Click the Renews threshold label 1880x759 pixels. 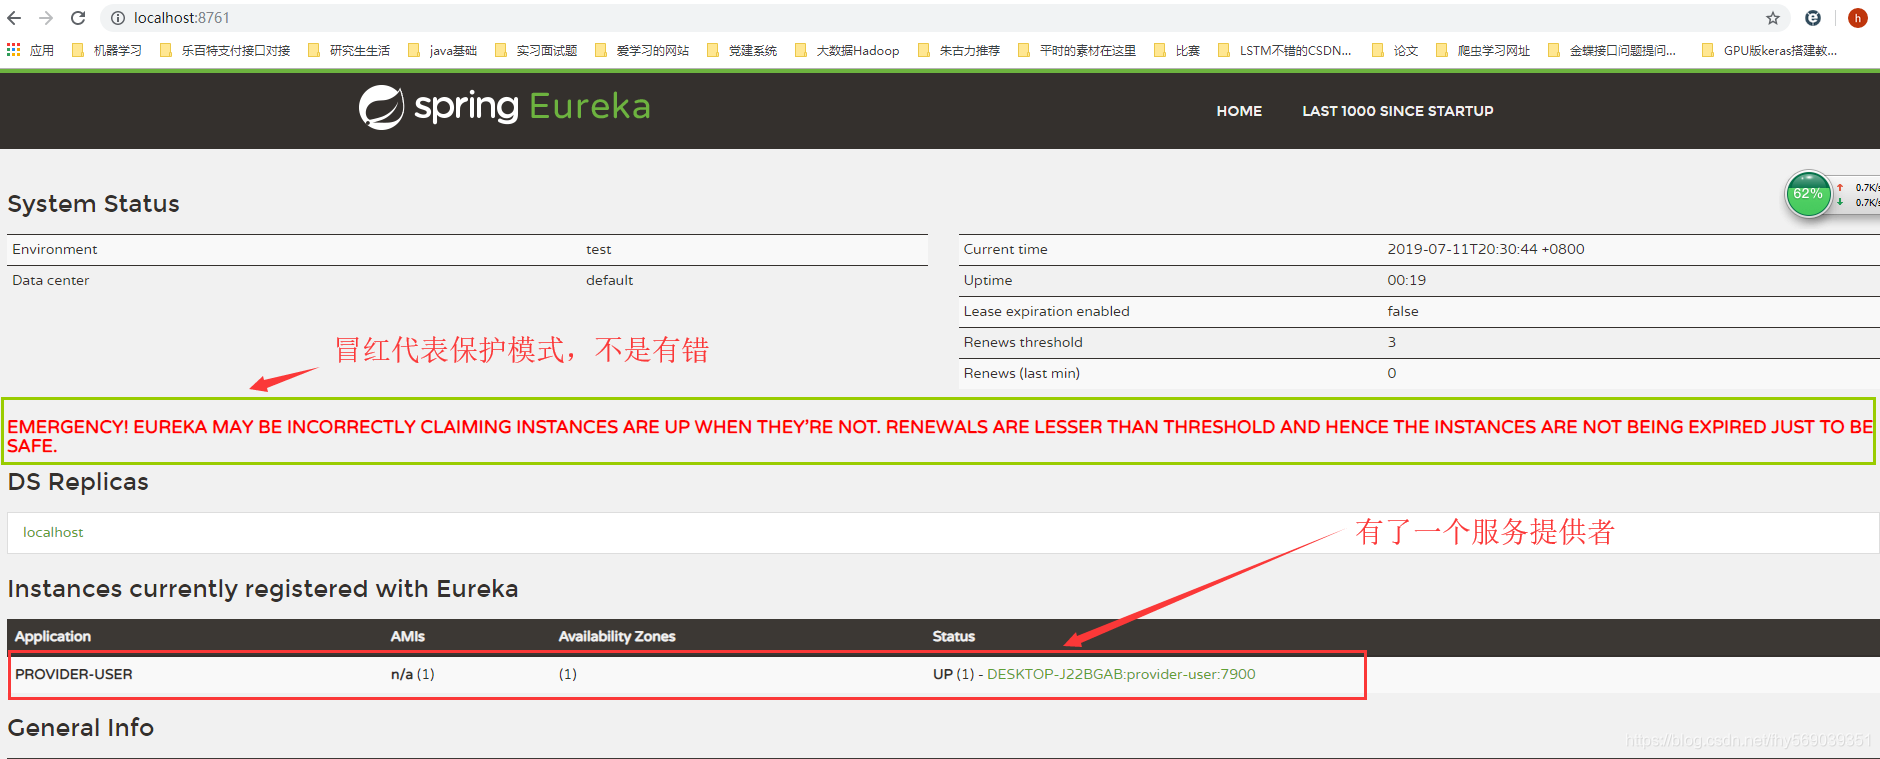[x=1023, y=343]
